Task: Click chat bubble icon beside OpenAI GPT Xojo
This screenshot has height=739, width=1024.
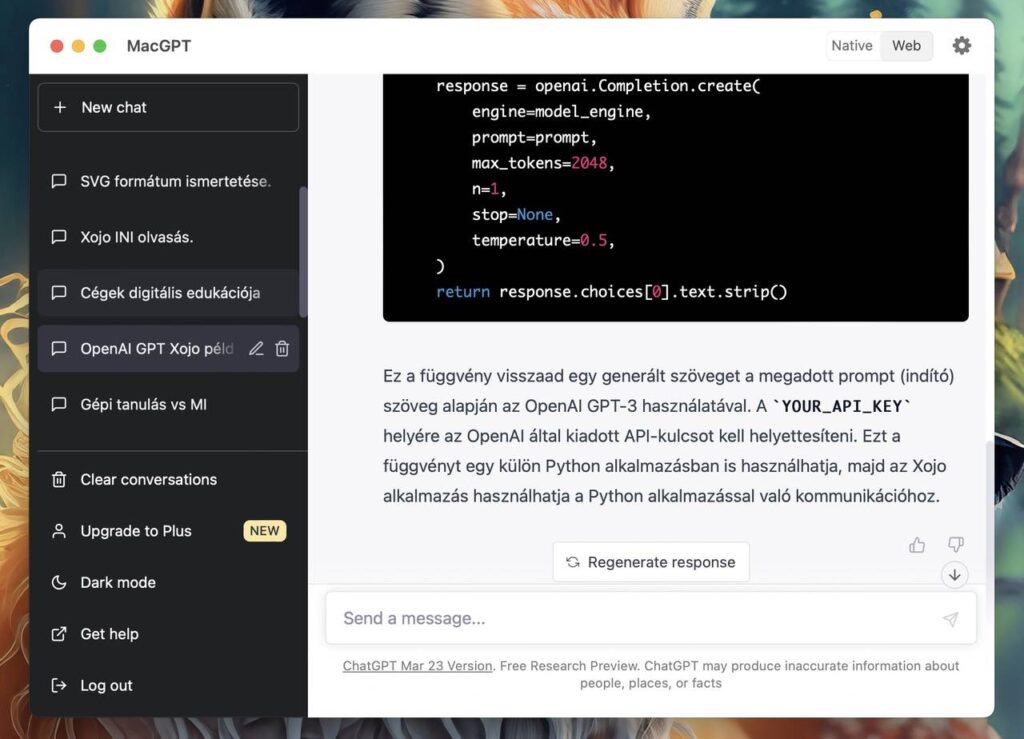Action: [59, 349]
